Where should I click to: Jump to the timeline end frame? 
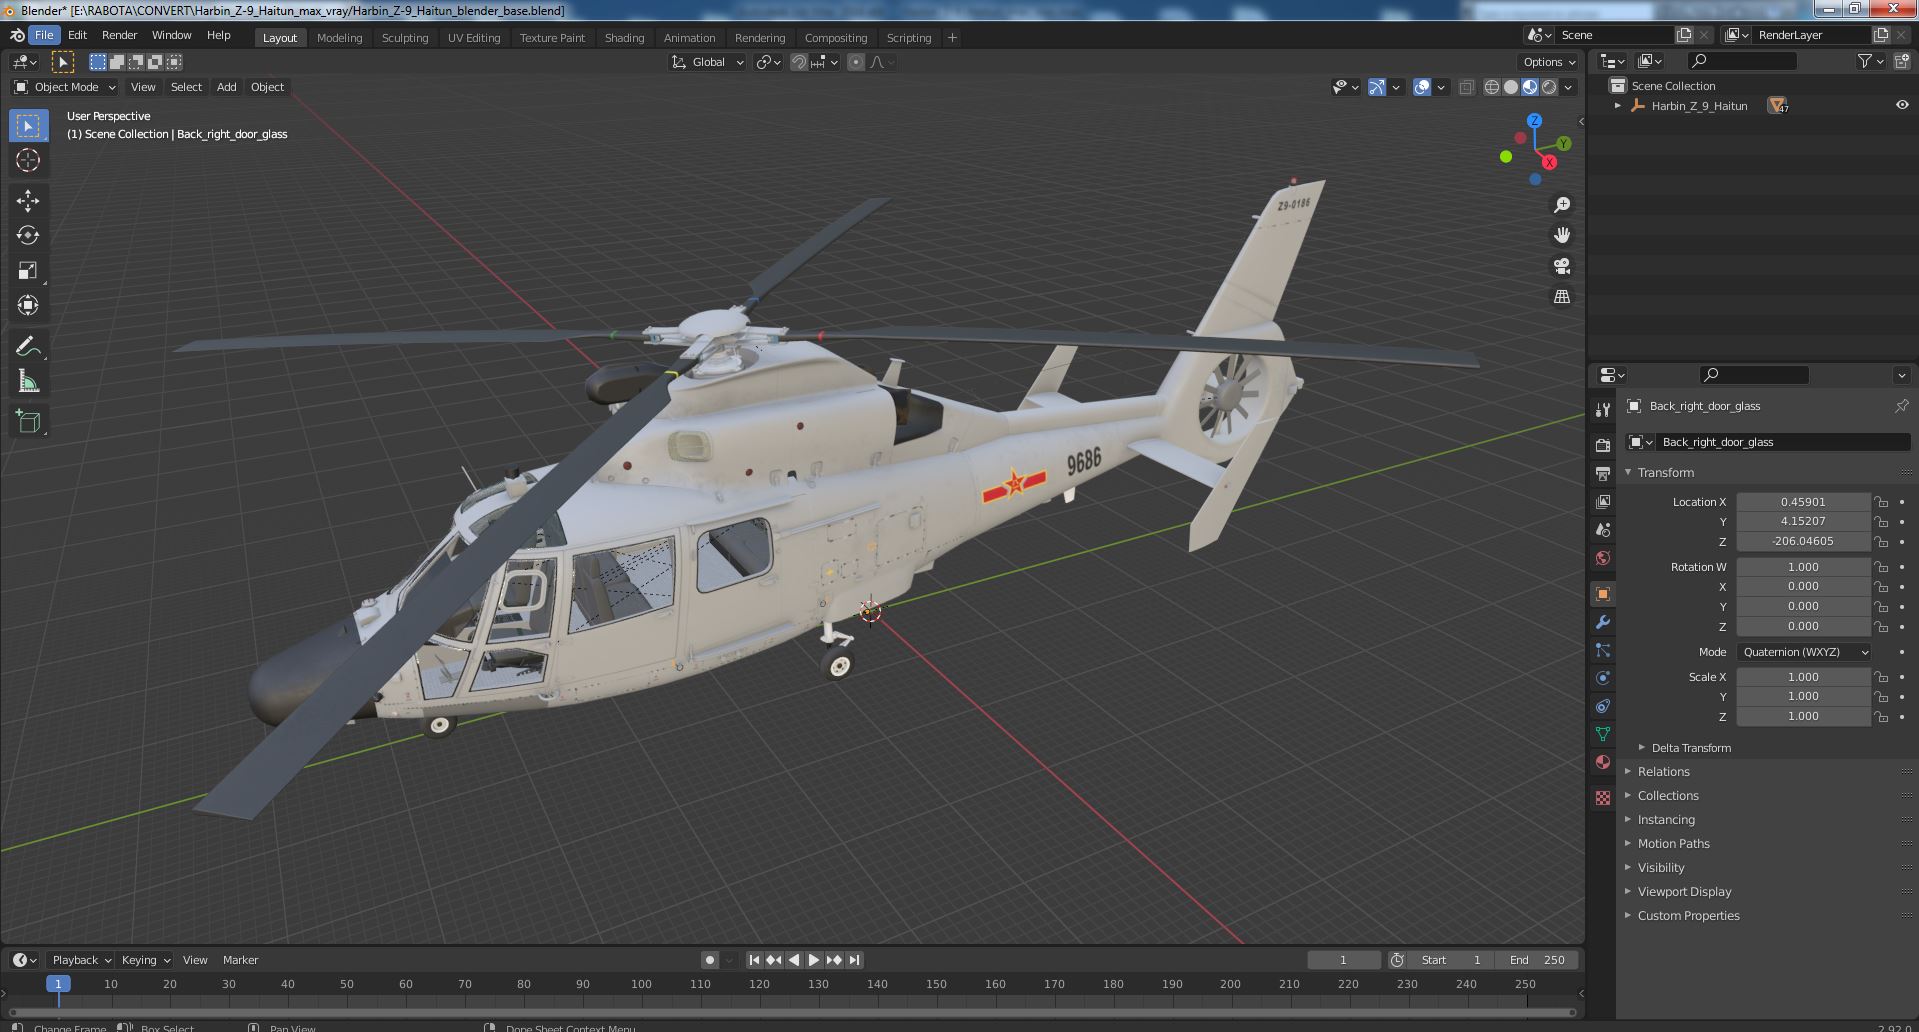[x=854, y=960]
